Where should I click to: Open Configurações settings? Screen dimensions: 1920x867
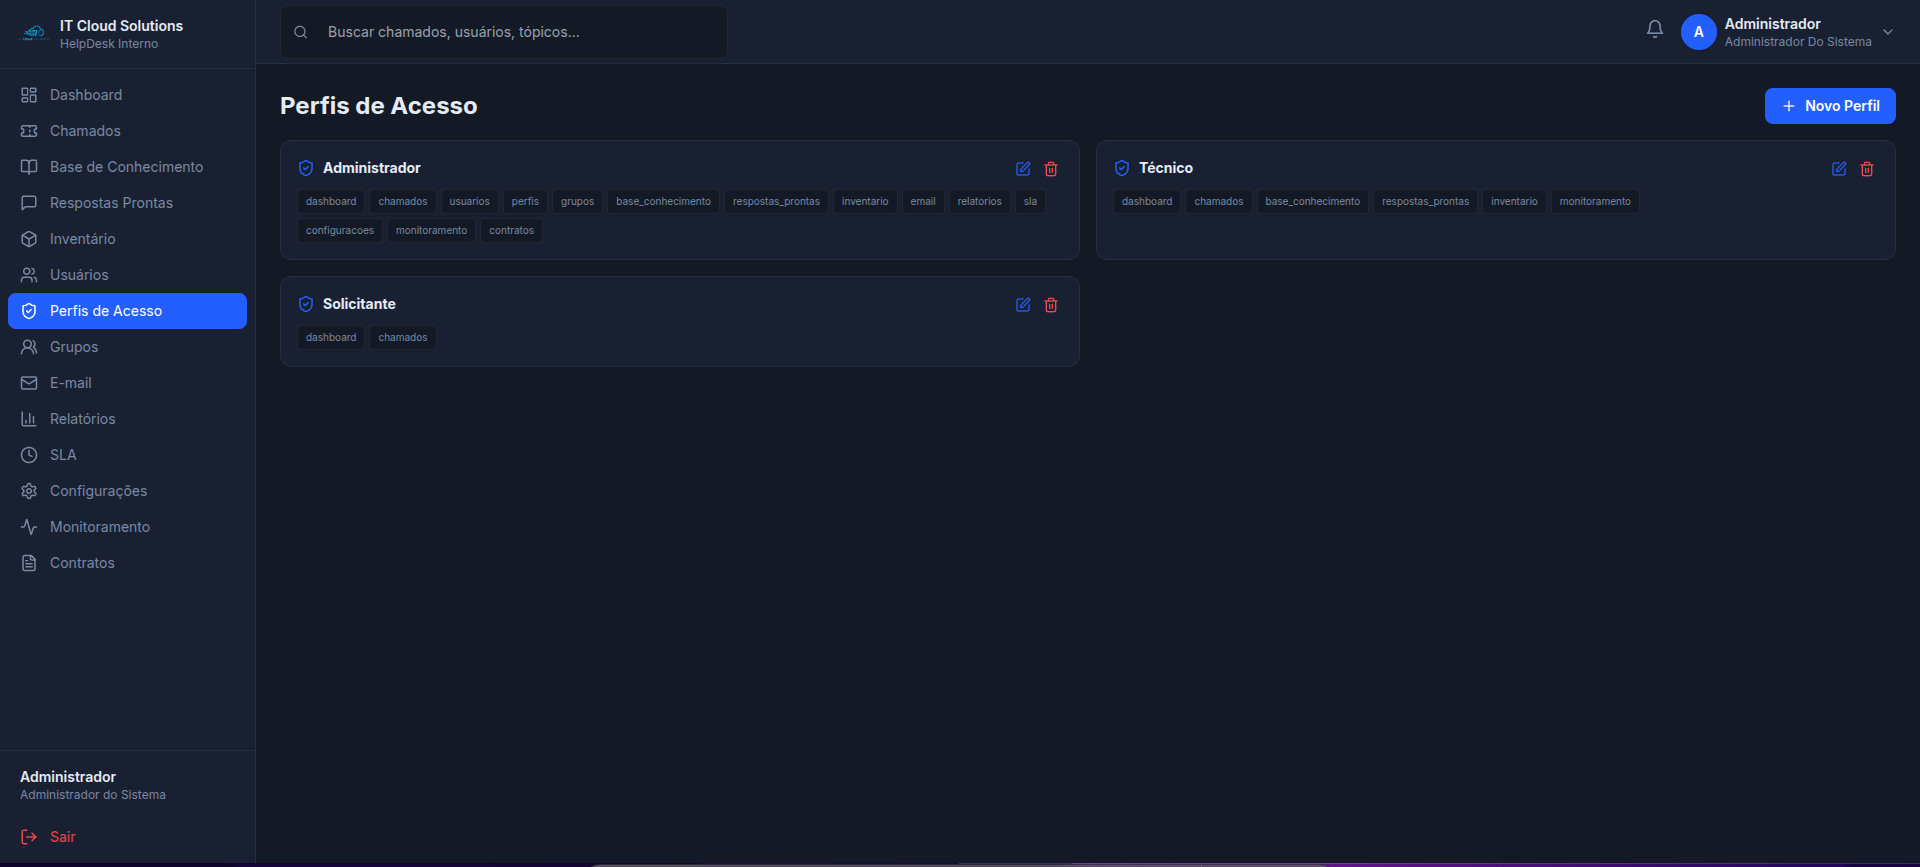point(127,491)
